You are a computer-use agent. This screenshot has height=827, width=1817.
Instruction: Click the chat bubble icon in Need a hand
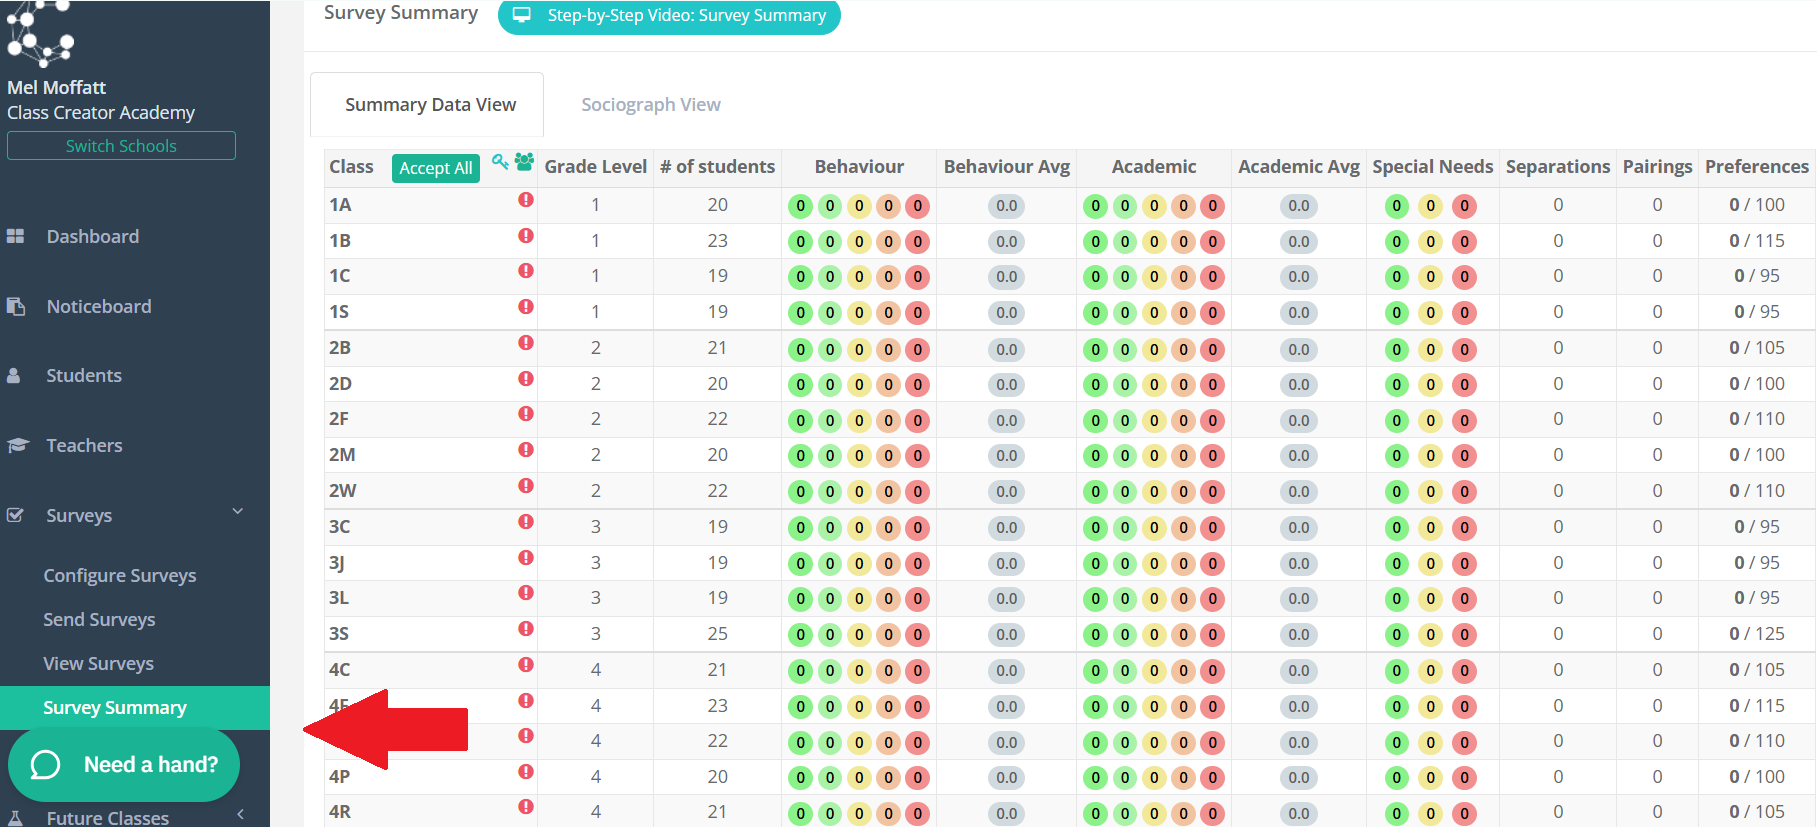(46, 765)
